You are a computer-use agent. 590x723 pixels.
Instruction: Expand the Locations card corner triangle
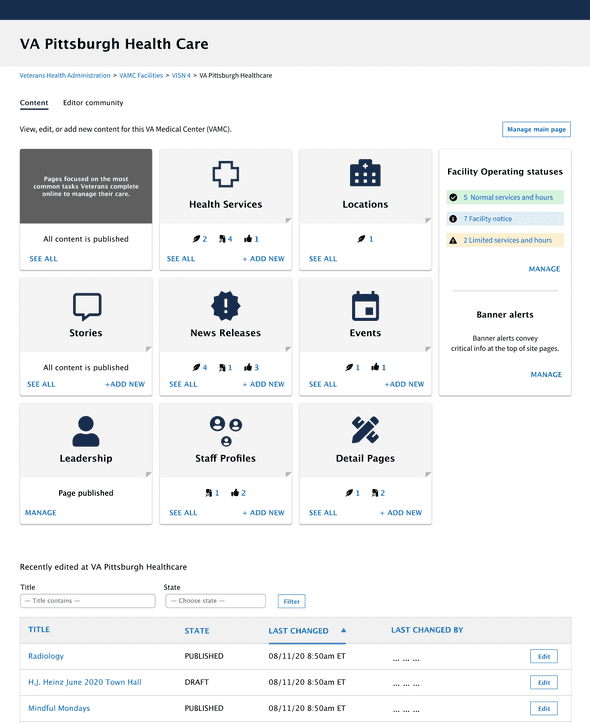coord(428,220)
